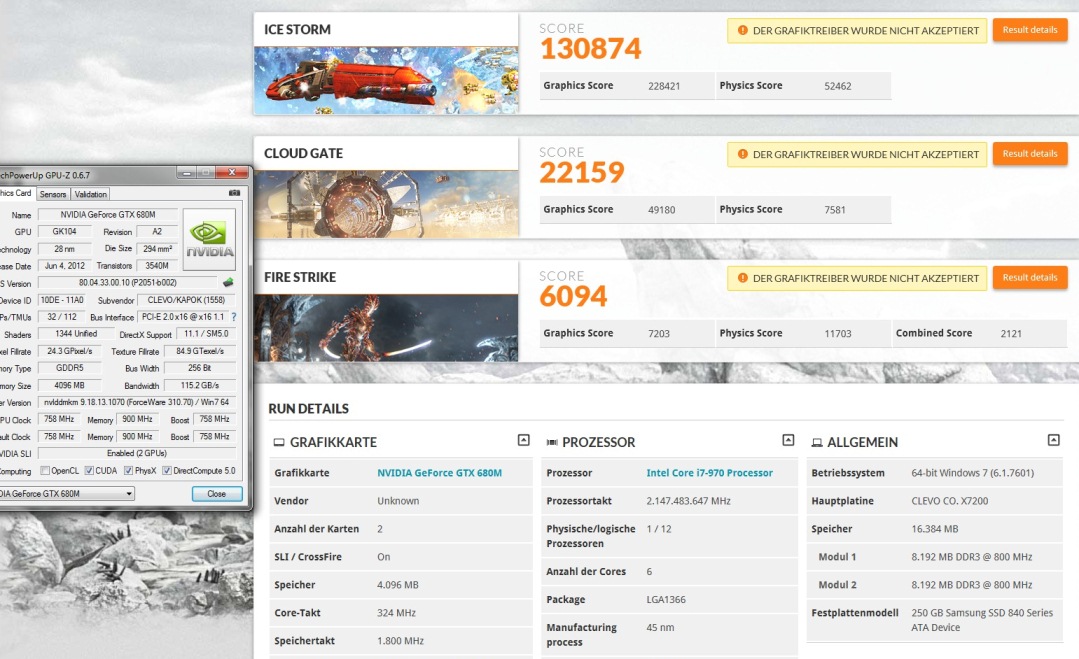Screen dimensions: 1079x659
Task: Open Result details for Ice Storm
Action: [1029, 30]
